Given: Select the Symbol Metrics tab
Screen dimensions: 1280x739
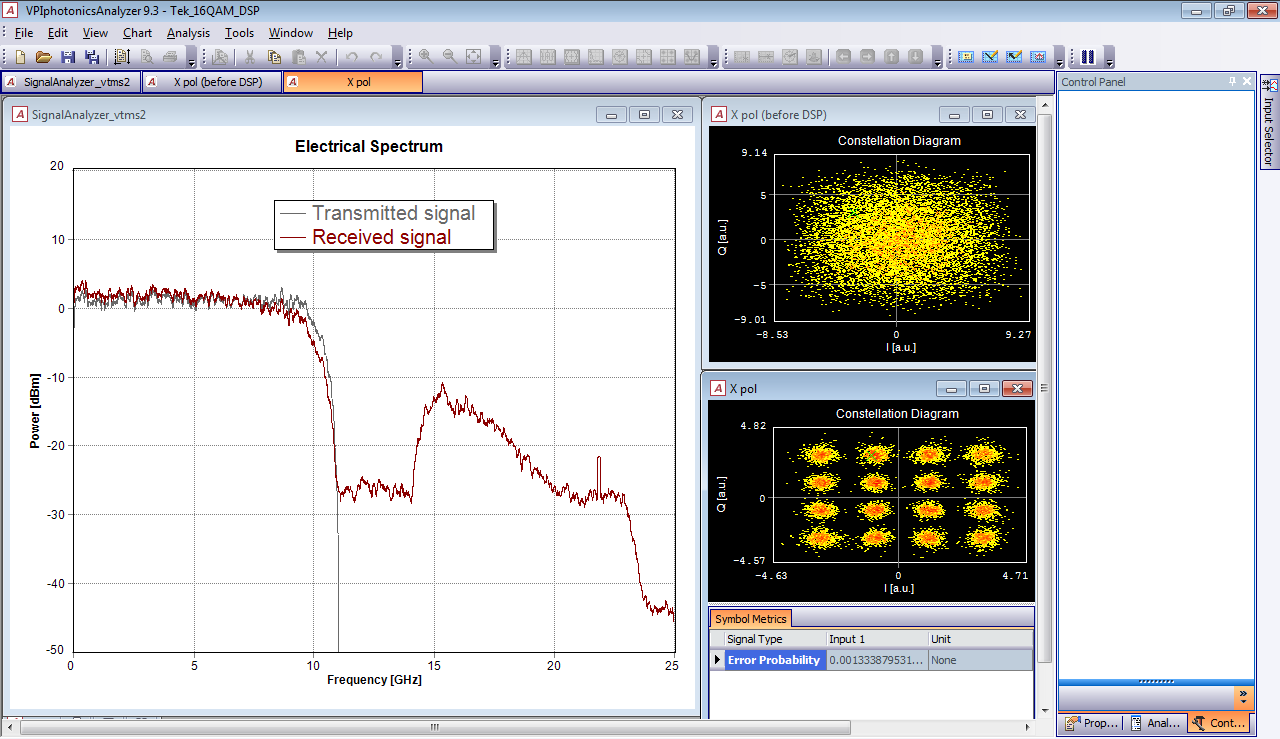Looking at the screenshot, I should click(x=751, y=619).
